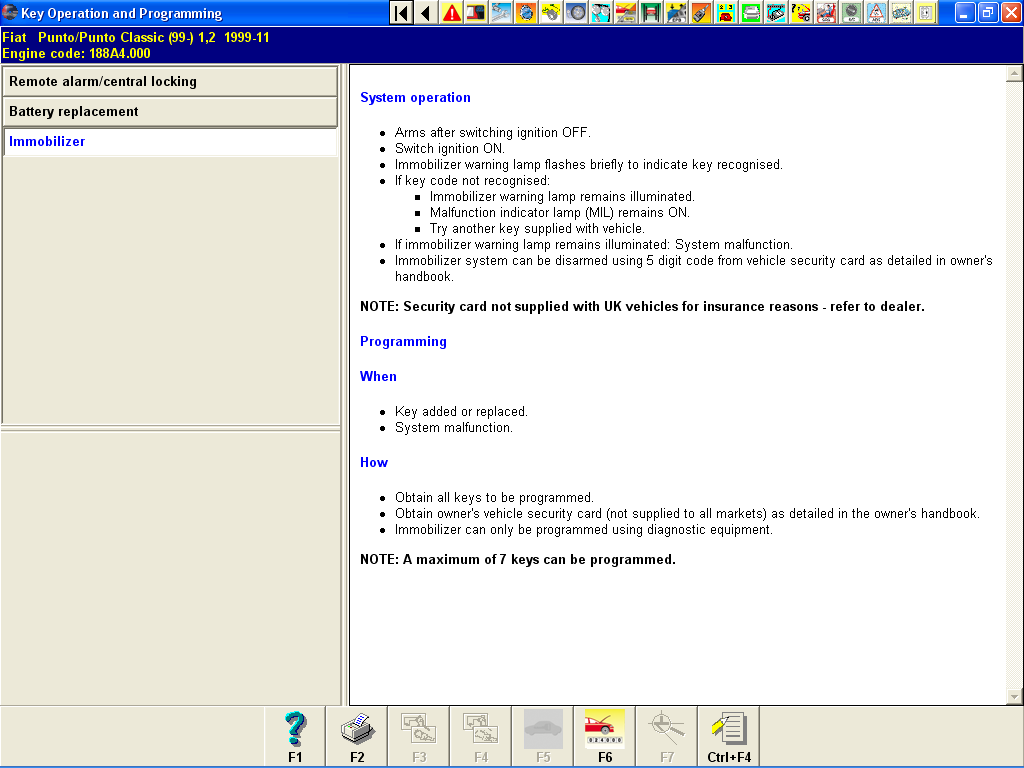Open the SRS airbag icon
The height and width of the screenshot is (768, 1024).
click(825, 12)
